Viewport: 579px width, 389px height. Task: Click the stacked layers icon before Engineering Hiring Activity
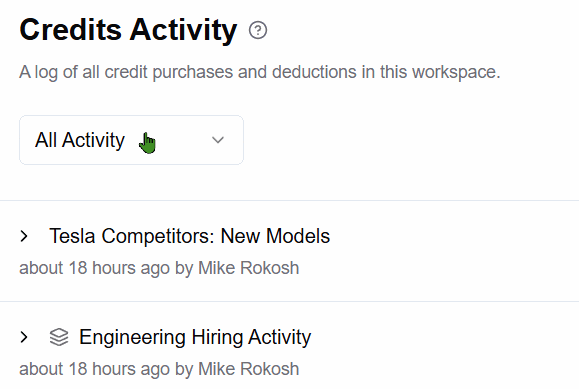tap(59, 337)
